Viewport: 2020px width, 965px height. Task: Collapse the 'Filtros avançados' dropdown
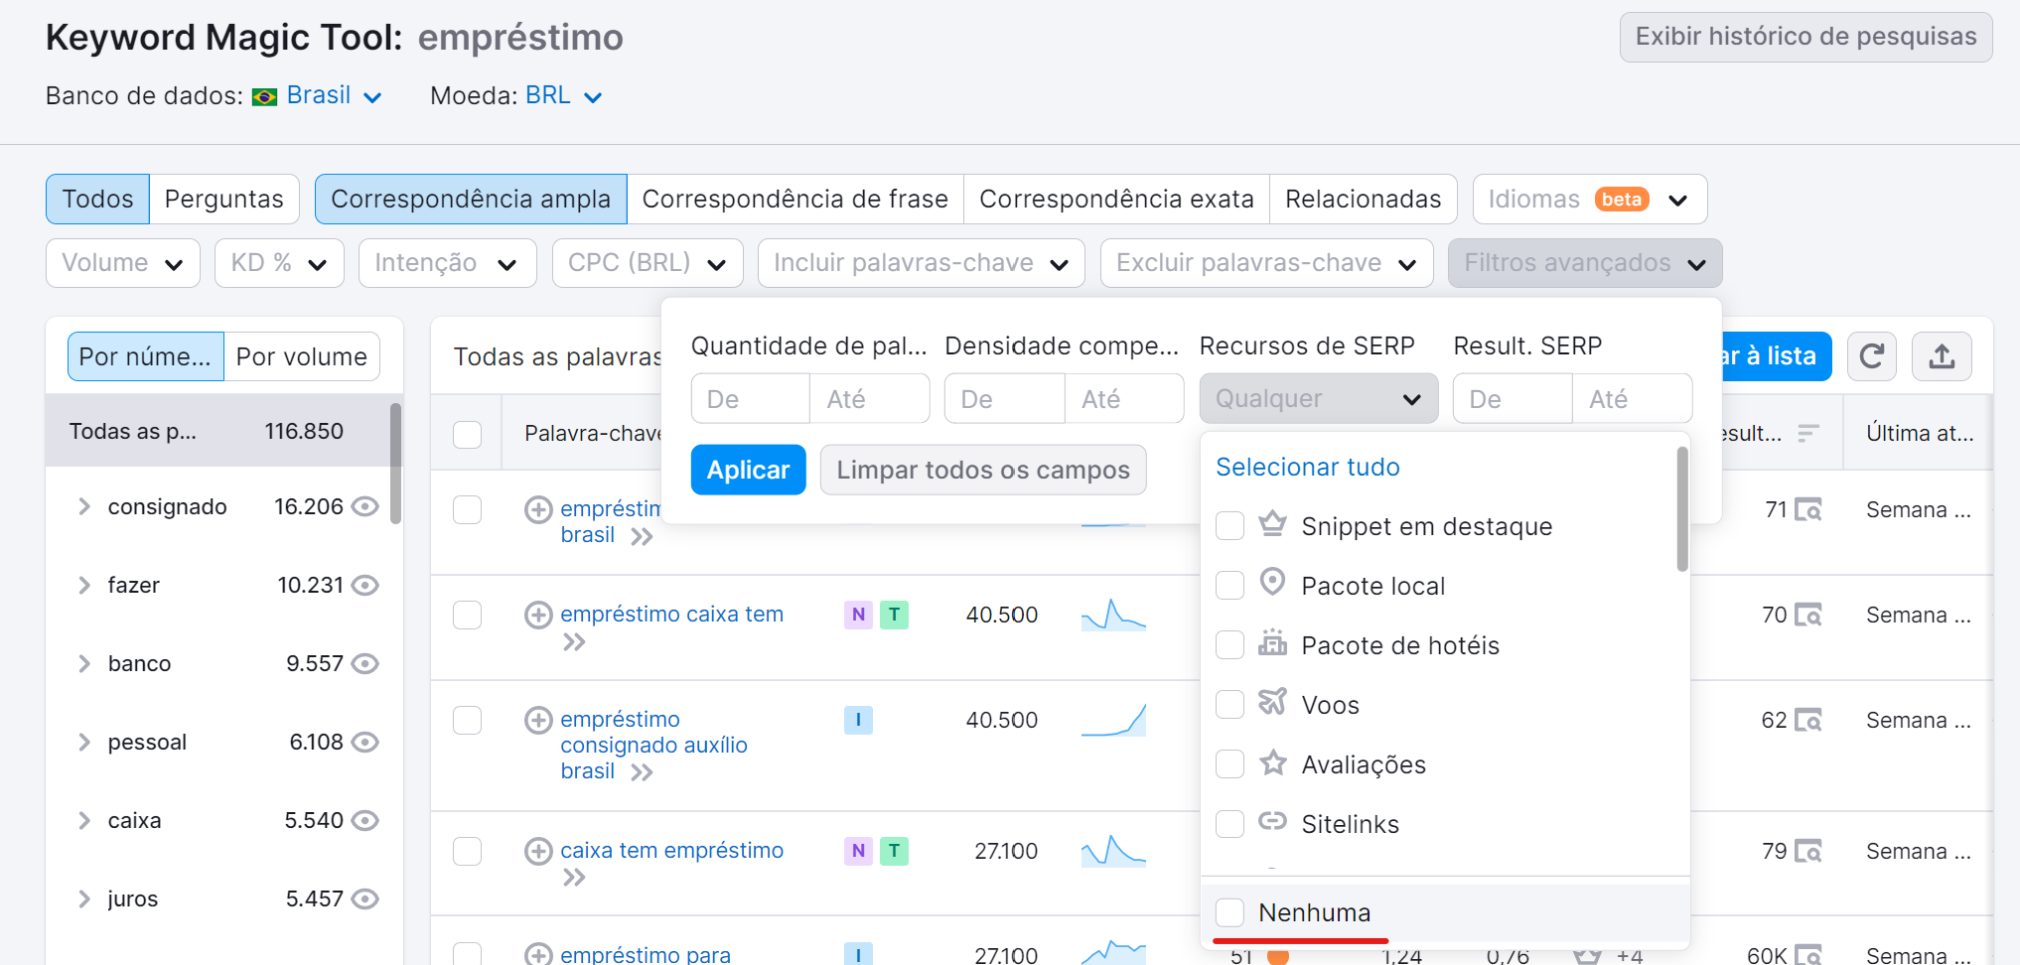click(1585, 263)
